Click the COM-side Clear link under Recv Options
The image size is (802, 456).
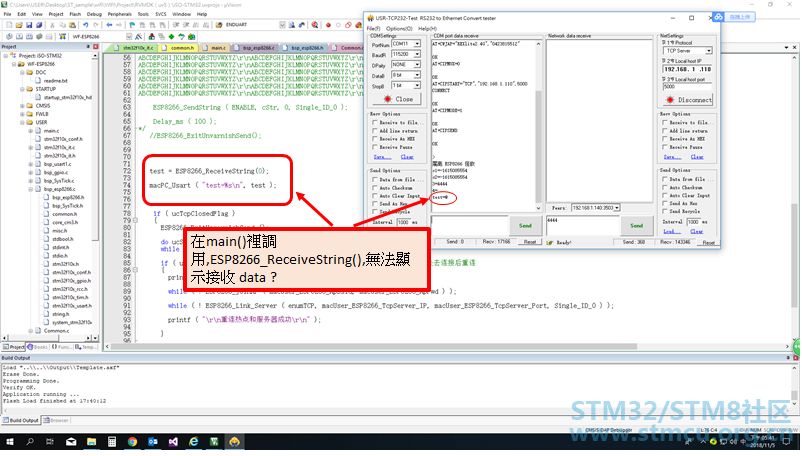[407, 157]
